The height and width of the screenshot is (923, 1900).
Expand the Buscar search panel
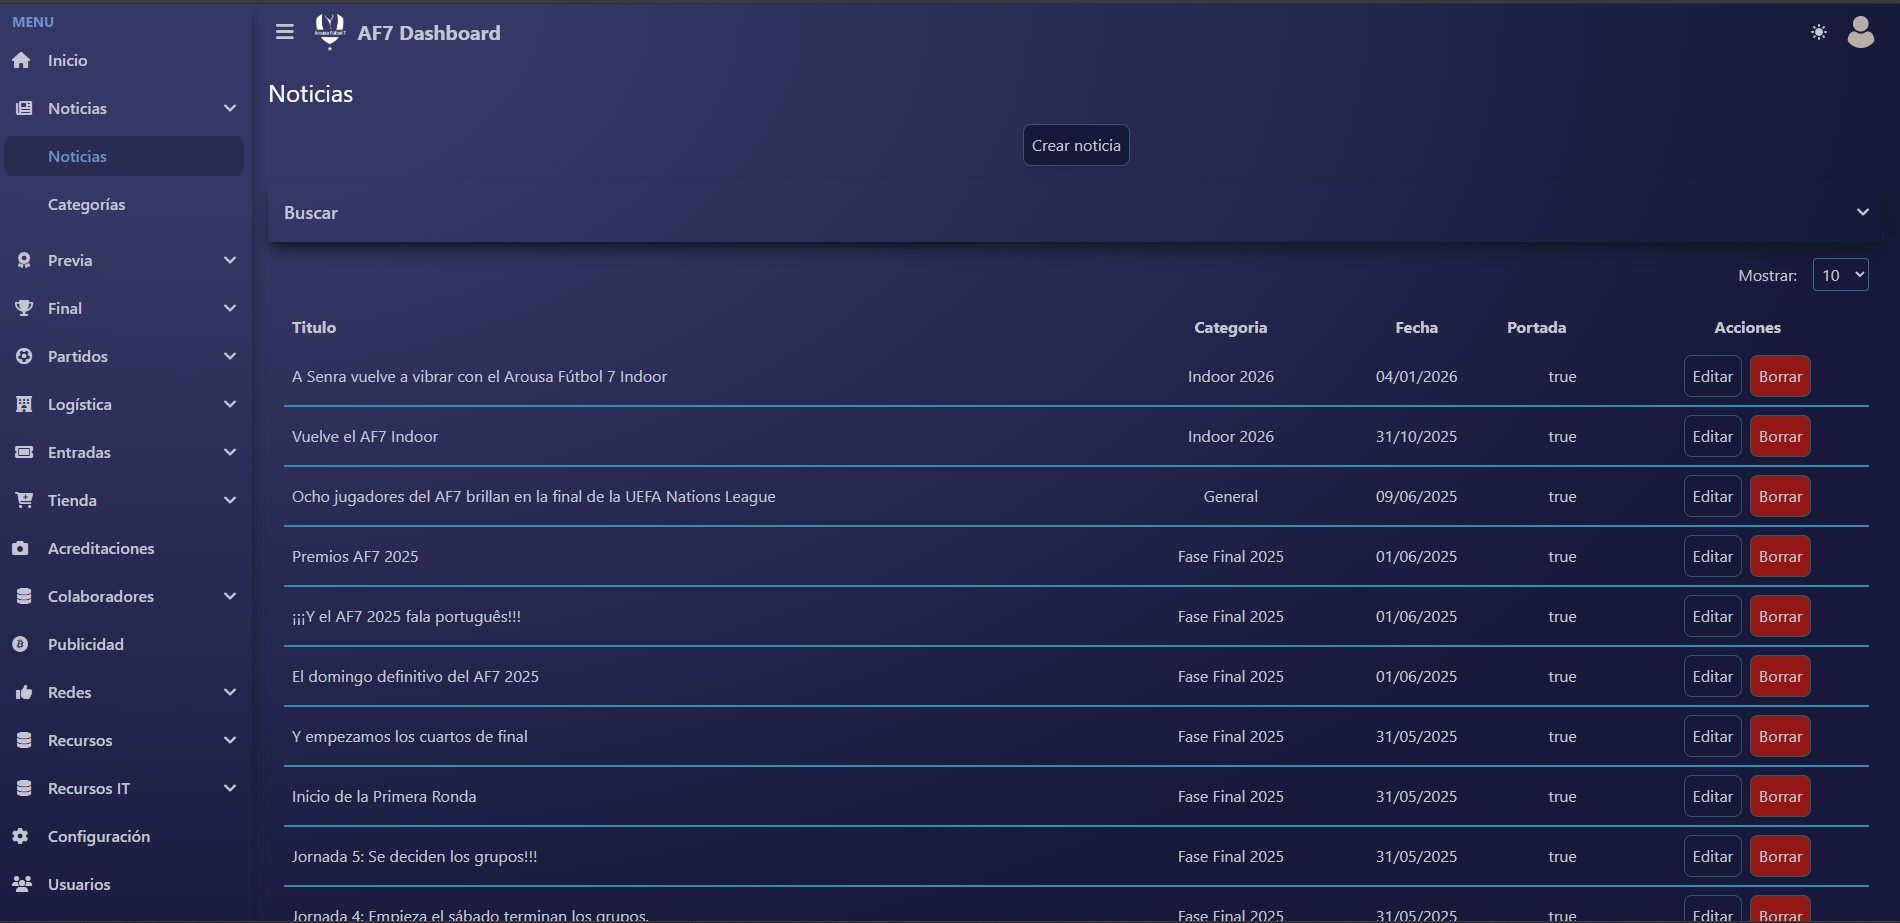pyautogui.click(x=1076, y=212)
